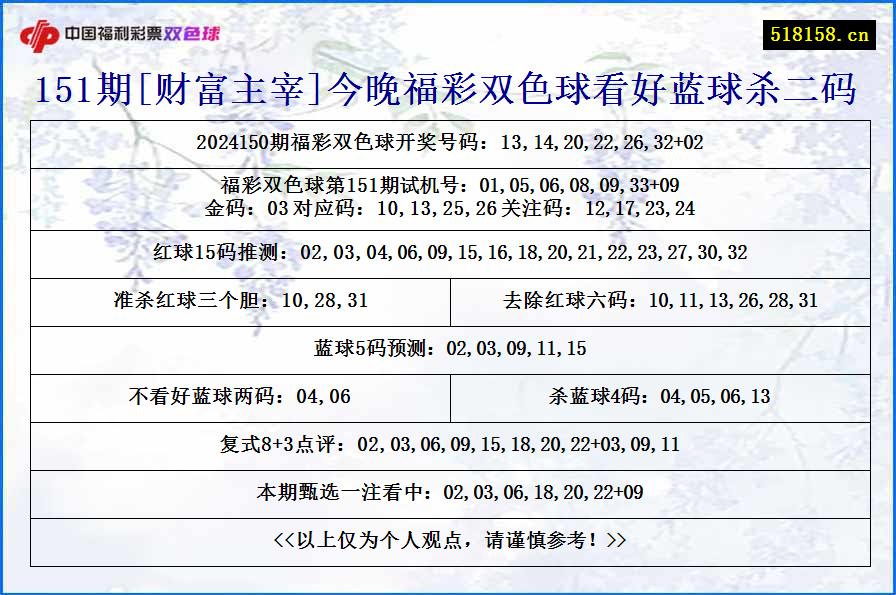Click the 准杀红球三个胆 cell

tap(240, 299)
